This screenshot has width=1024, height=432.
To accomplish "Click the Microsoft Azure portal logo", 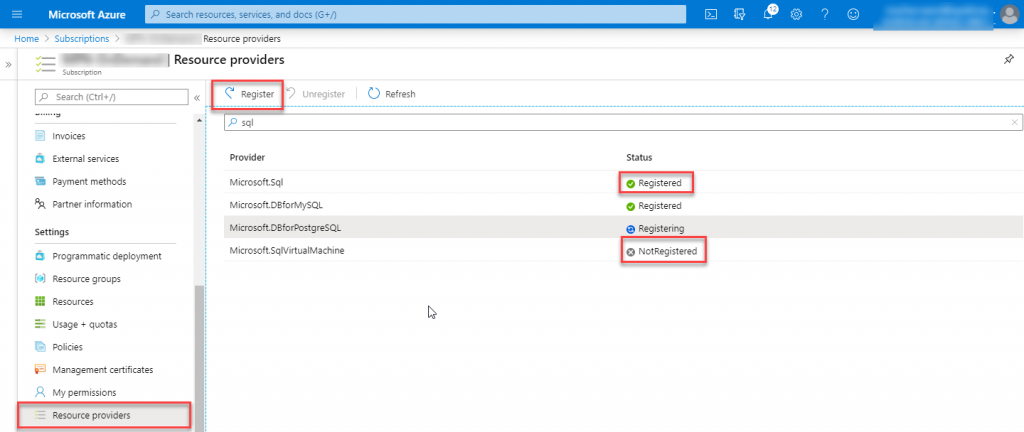I will tap(87, 14).
